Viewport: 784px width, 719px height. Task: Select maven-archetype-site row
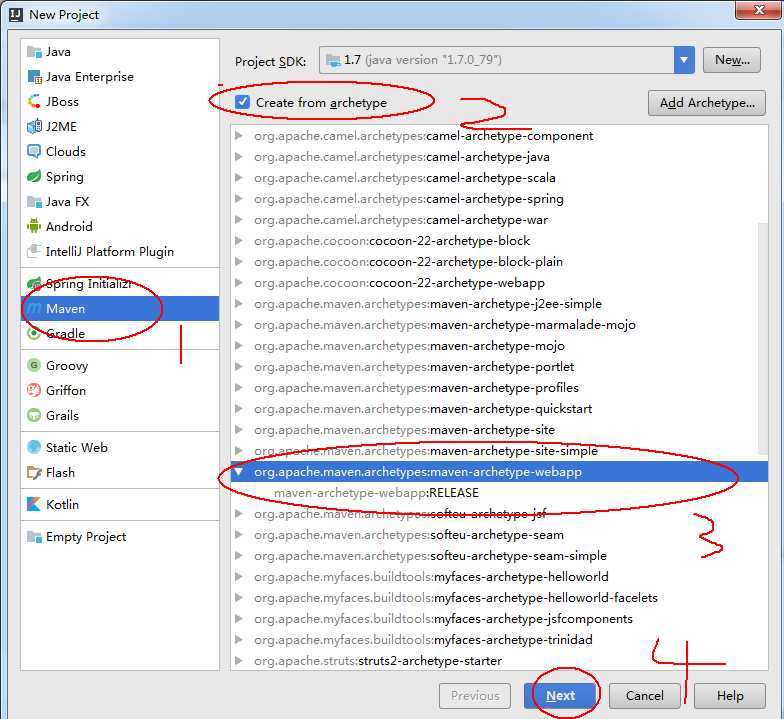point(499,430)
